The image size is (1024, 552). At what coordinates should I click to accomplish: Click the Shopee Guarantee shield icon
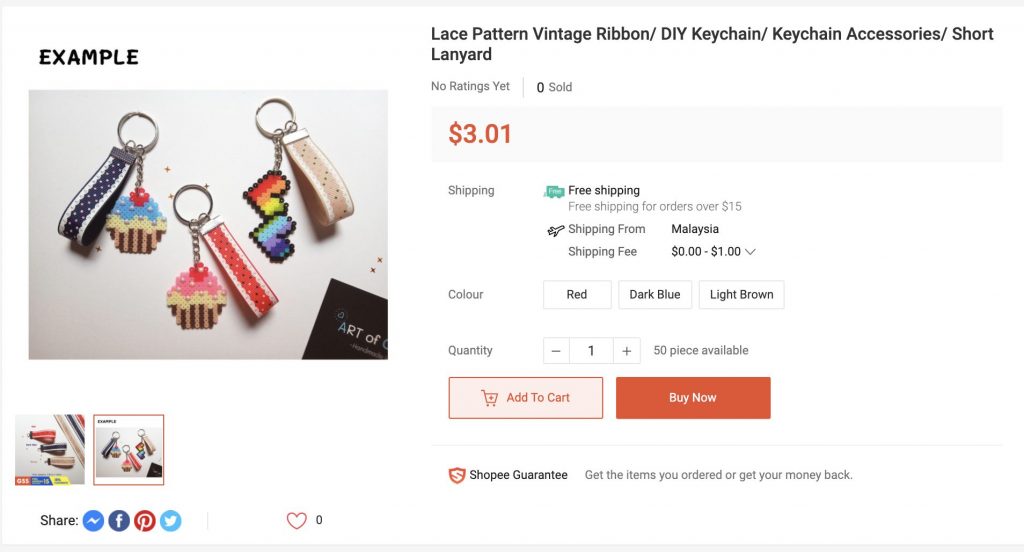pyautogui.click(x=457, y=475)
